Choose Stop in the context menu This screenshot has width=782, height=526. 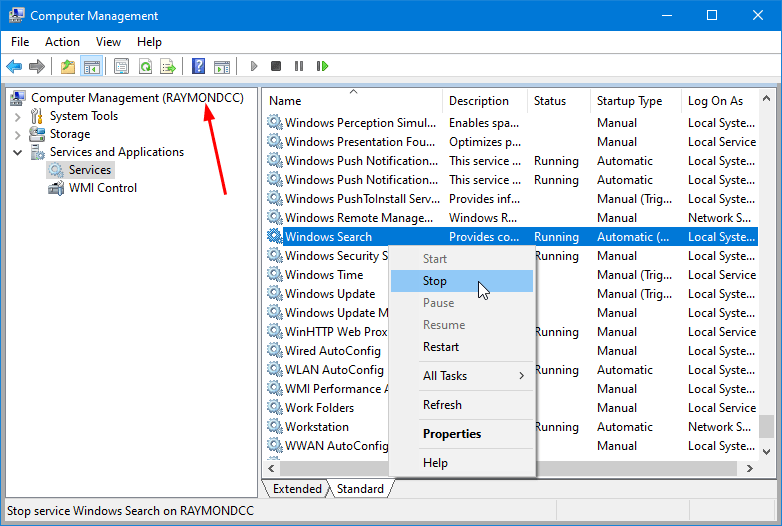click(x=462, y=281)
